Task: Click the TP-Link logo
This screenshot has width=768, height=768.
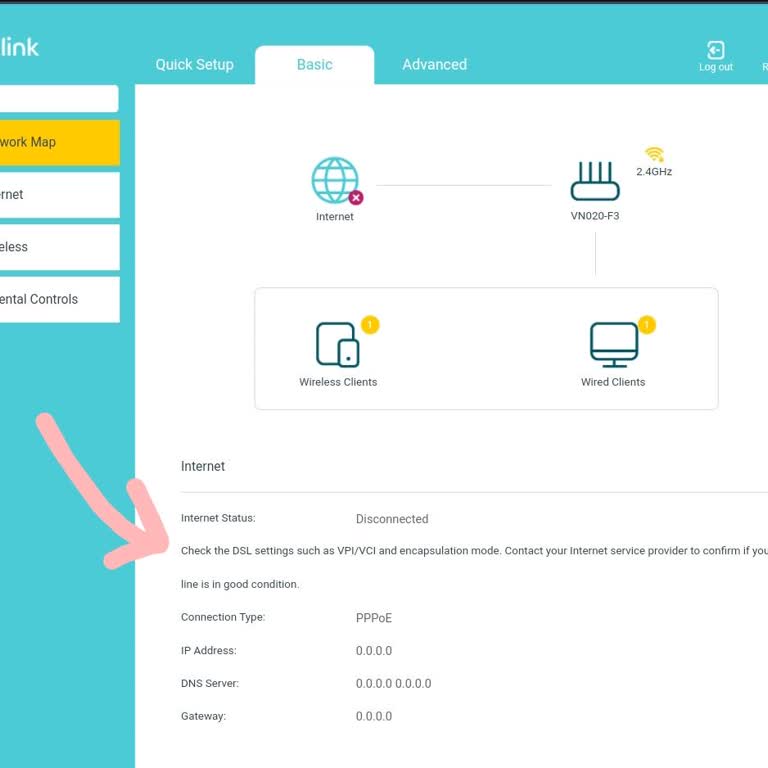Action: pyautogui.click(x=20, y=48)
